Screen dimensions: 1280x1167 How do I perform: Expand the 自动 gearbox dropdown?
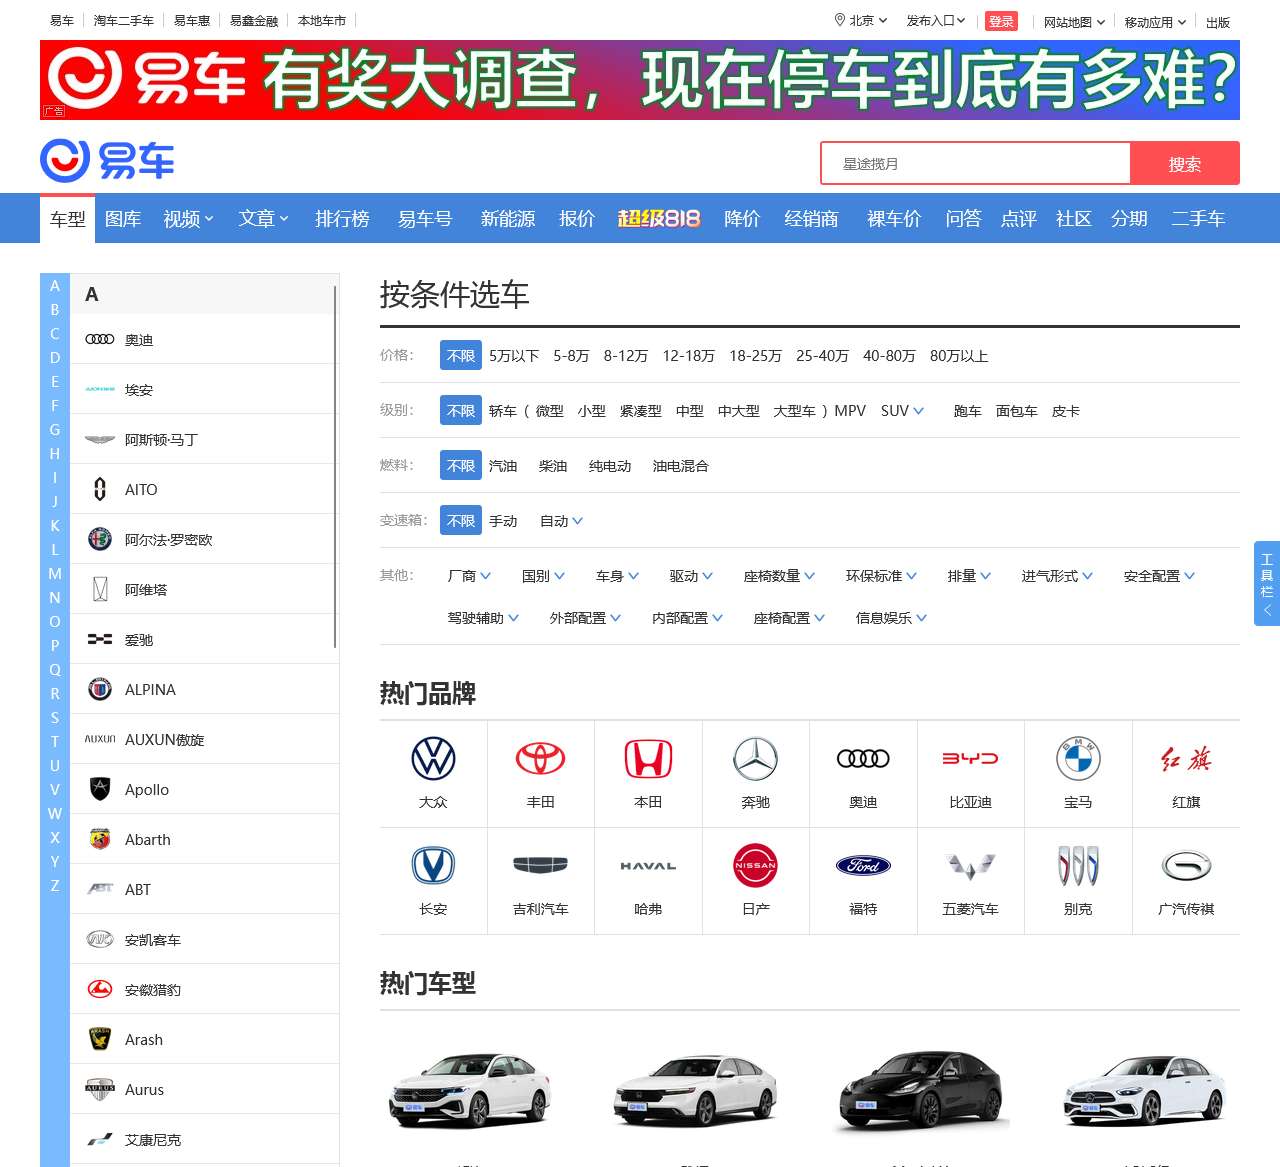tap(561, 521)
